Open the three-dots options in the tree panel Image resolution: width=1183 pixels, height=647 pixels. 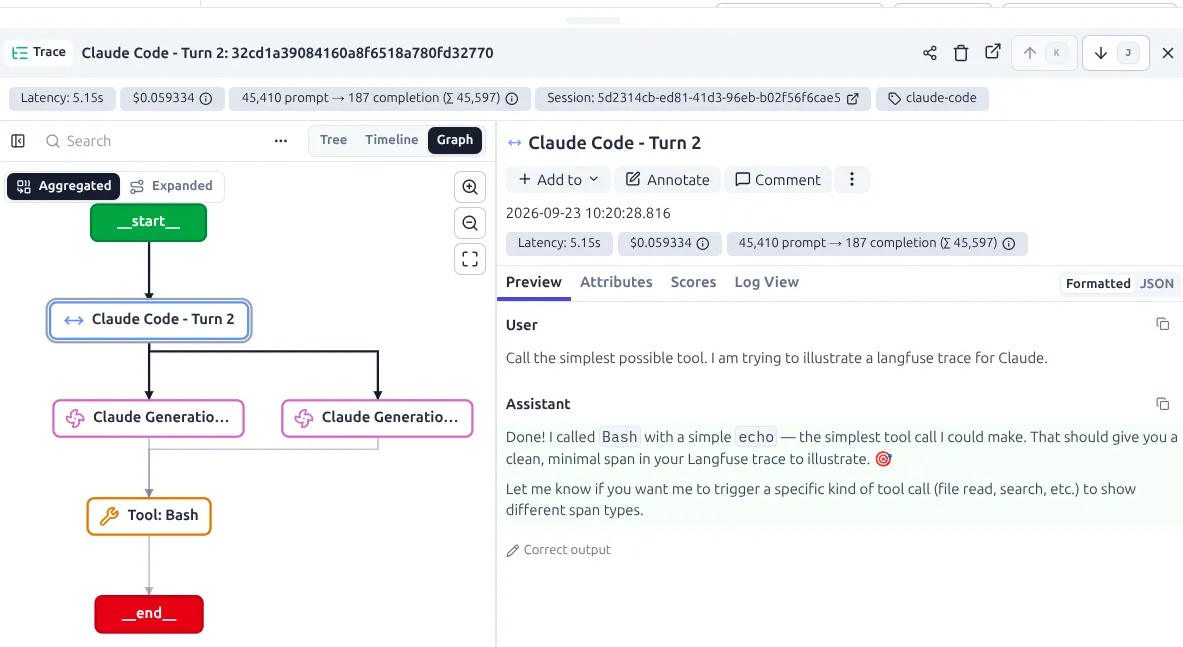(x=281, y=141)
